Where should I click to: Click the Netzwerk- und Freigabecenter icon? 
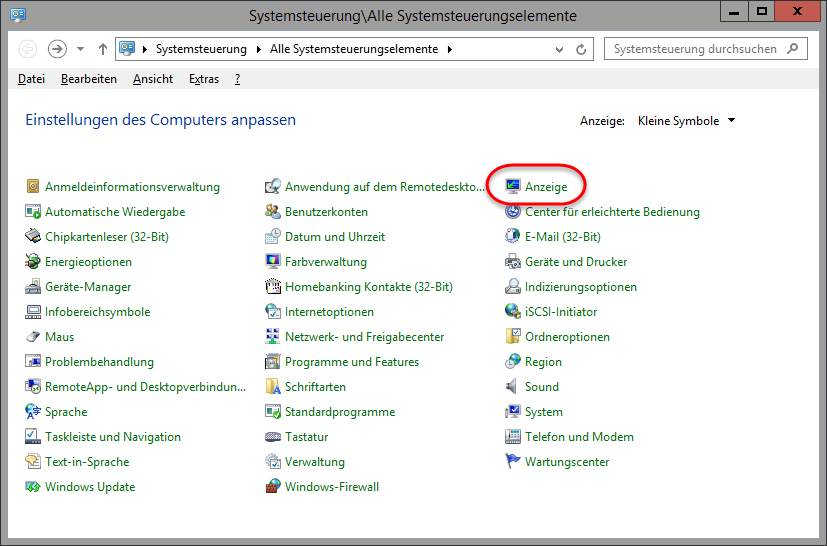(273, 337)
